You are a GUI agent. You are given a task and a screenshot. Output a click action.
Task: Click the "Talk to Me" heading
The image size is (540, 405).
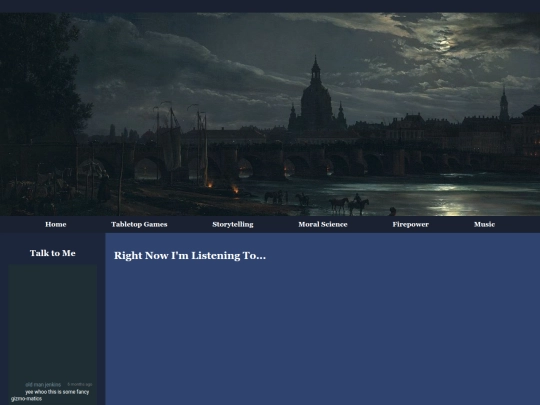tap(53, 253)
